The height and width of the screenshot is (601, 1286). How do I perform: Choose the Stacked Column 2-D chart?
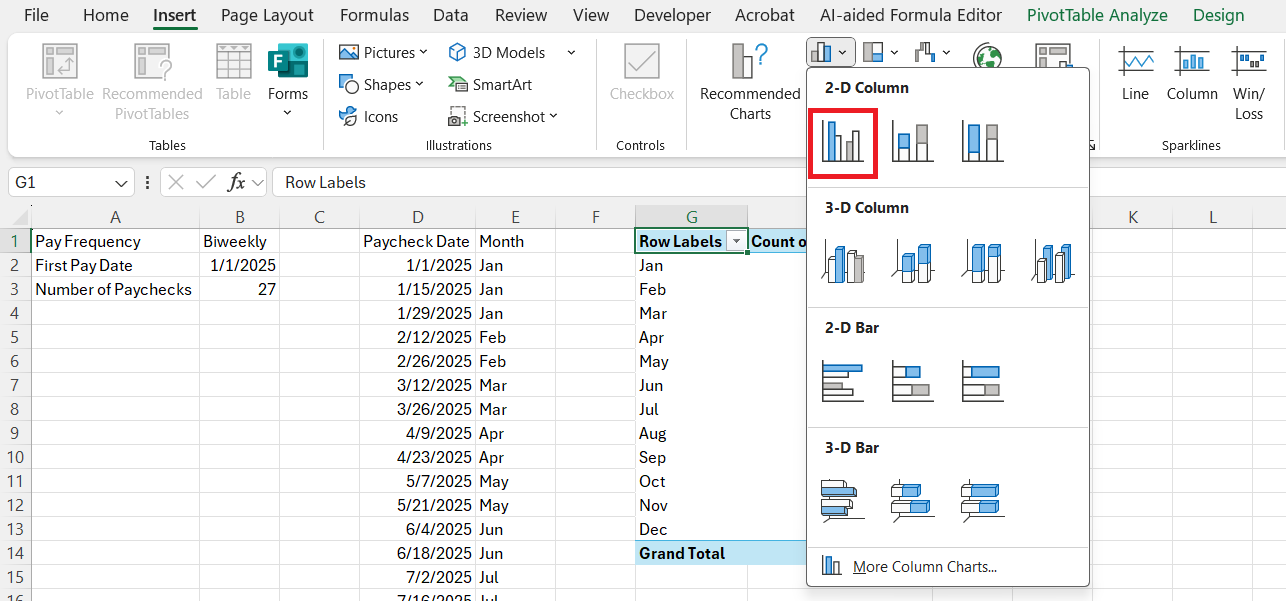click(912, 143)
